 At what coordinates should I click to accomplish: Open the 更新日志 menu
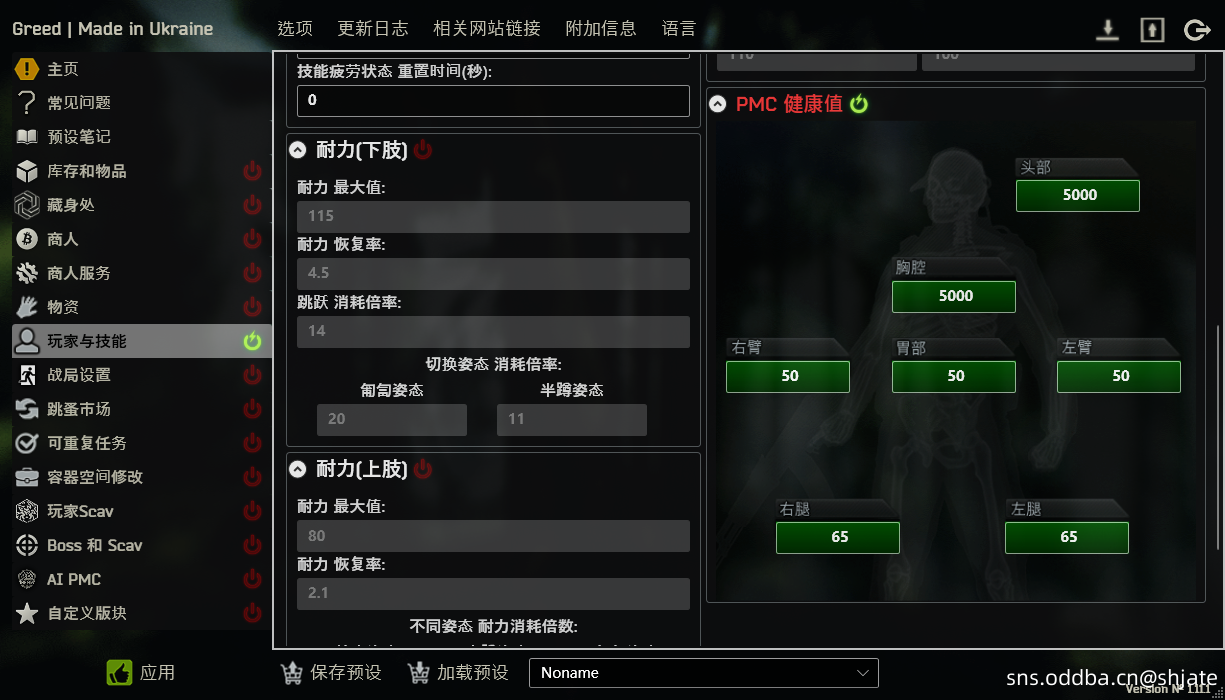pos(373,28)
